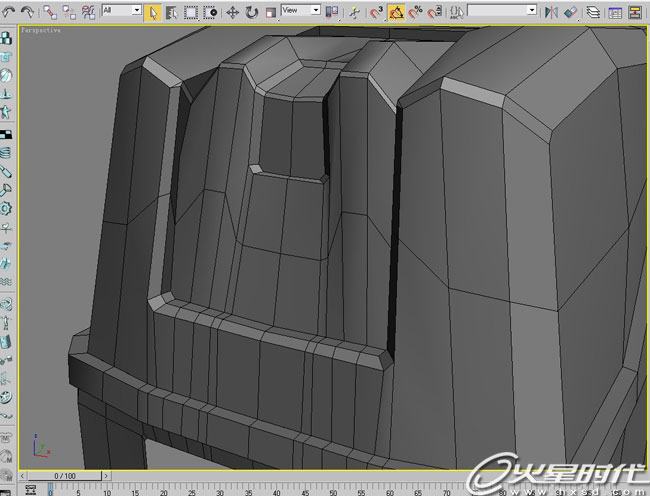Toggle the Percent Snap button
This screenshot has width=650, height=496.
415,13
